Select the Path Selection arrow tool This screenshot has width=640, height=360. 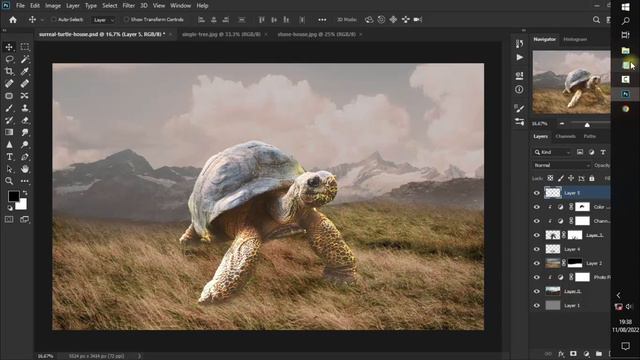(9, 169)
